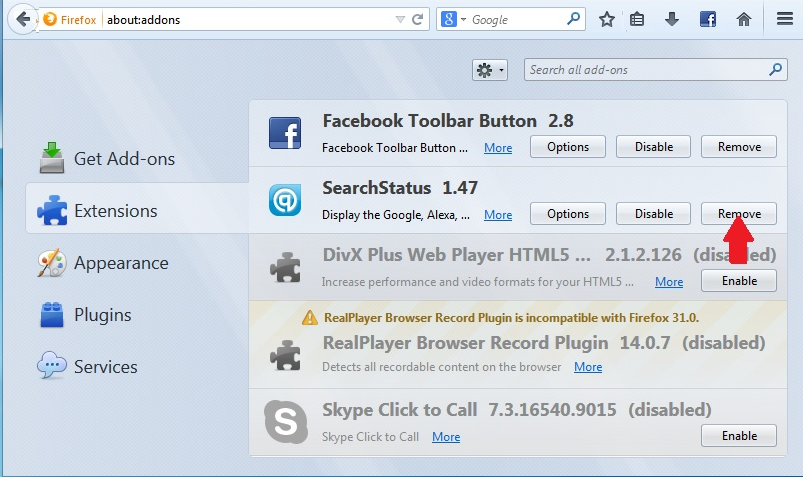The width and height of the screenshot is (803, 477).
Task: Bookmark this page with the star icon
Action: click(606, 19)
